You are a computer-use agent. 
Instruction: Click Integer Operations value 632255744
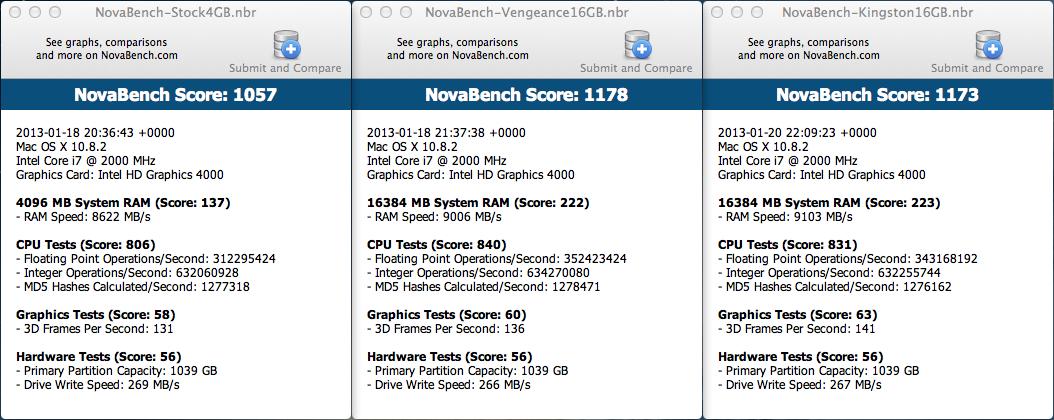pos(910,273)
